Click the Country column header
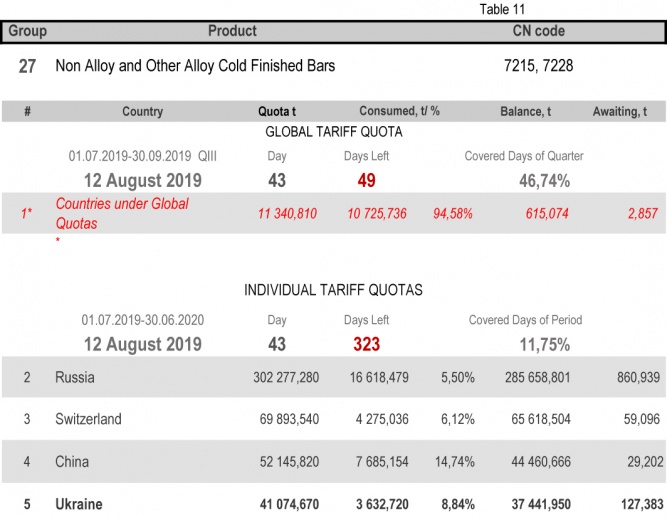This screenshot has height=518, width=667. click(142, 112)
